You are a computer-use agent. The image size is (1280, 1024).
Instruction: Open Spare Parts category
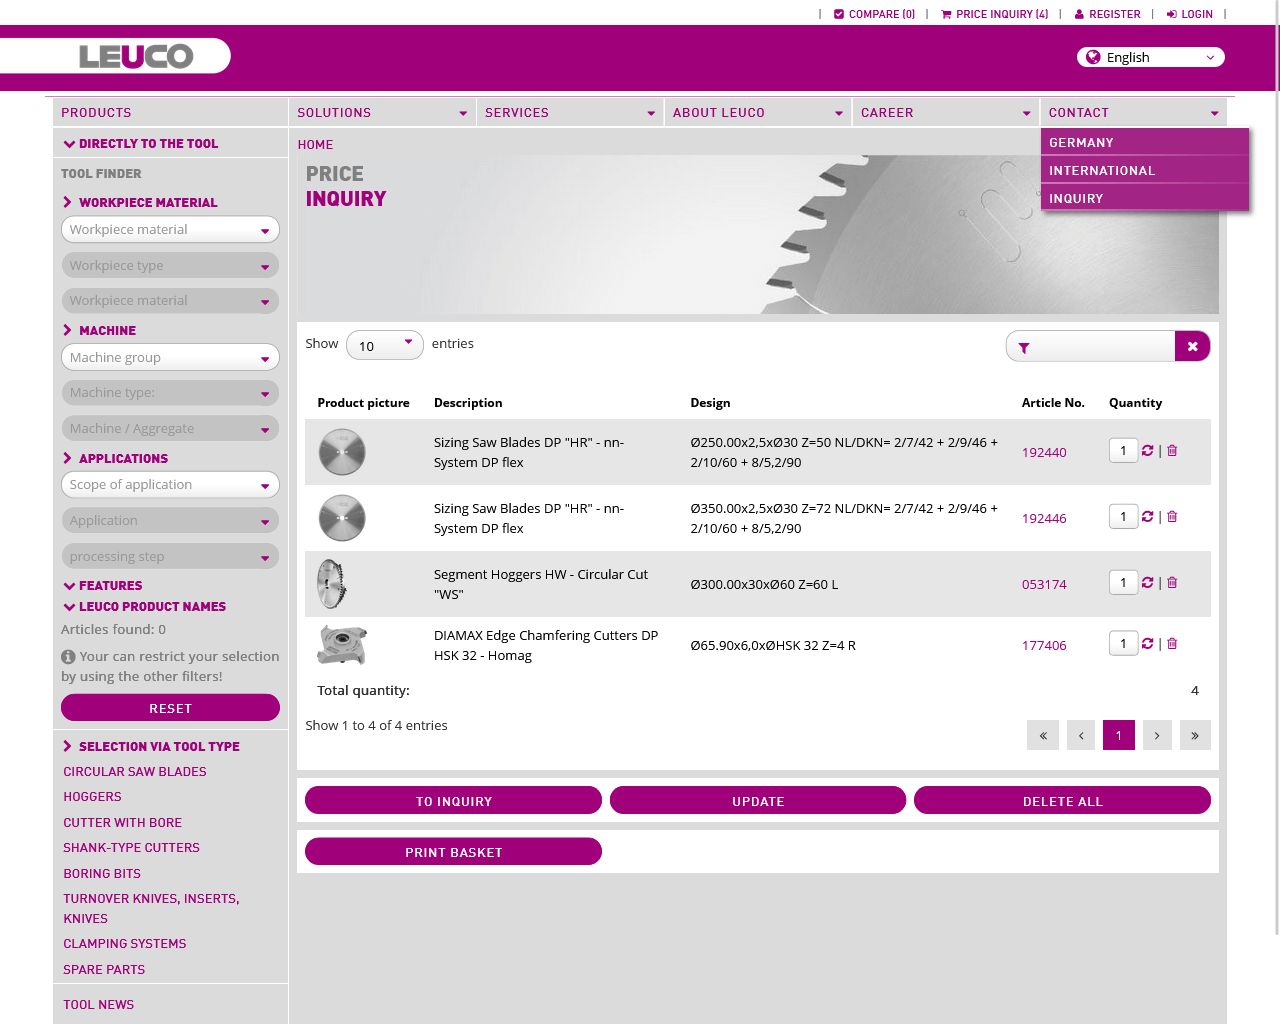pos(104,970)
